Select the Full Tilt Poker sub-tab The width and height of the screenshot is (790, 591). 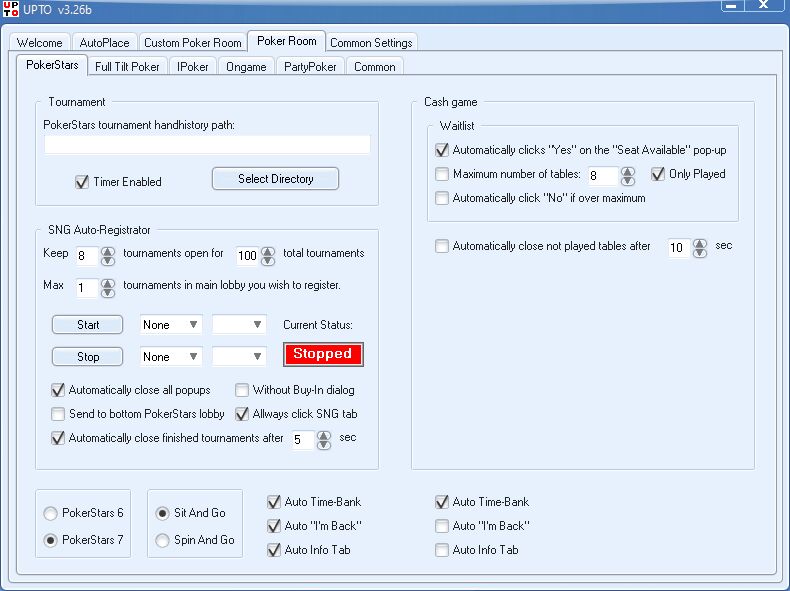coord(127,67)
